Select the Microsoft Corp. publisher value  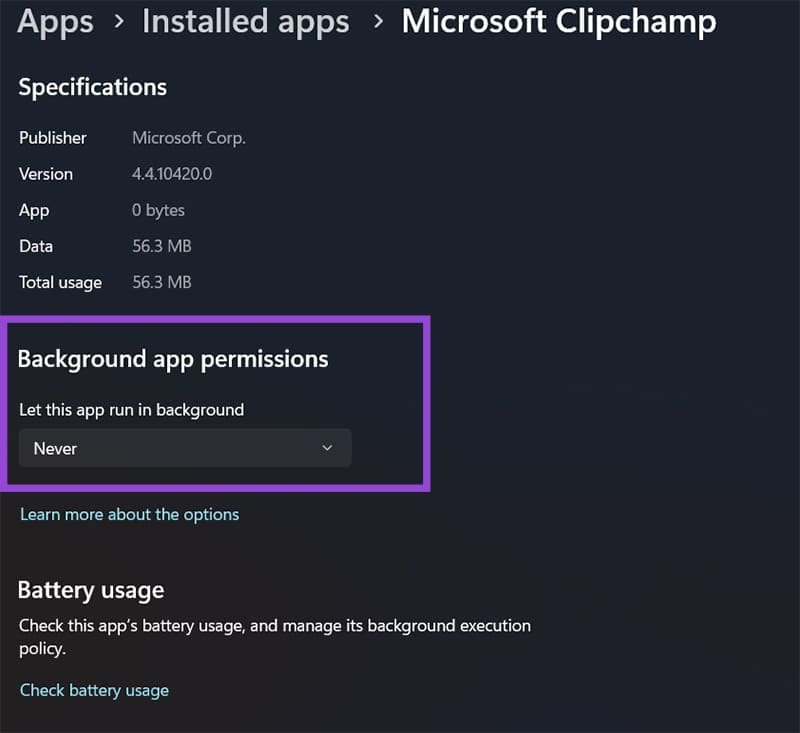(189, 138)
